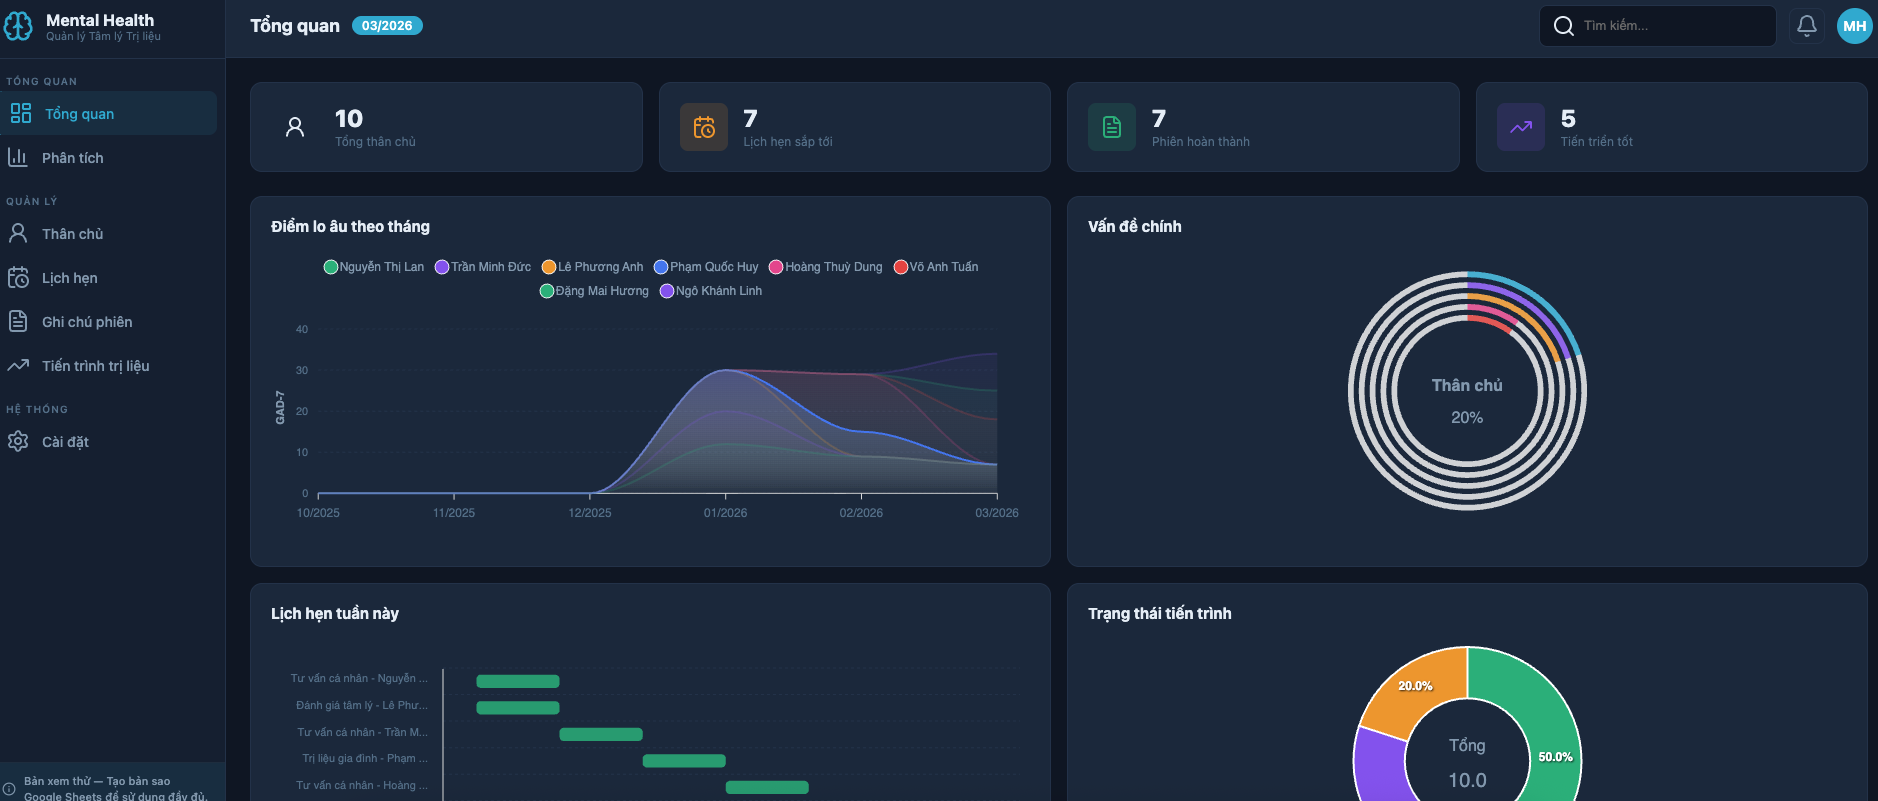This screenshot has width=1878, height=801.
Task: Click the green document icon for completed sessions
Action: [1112, 127]
